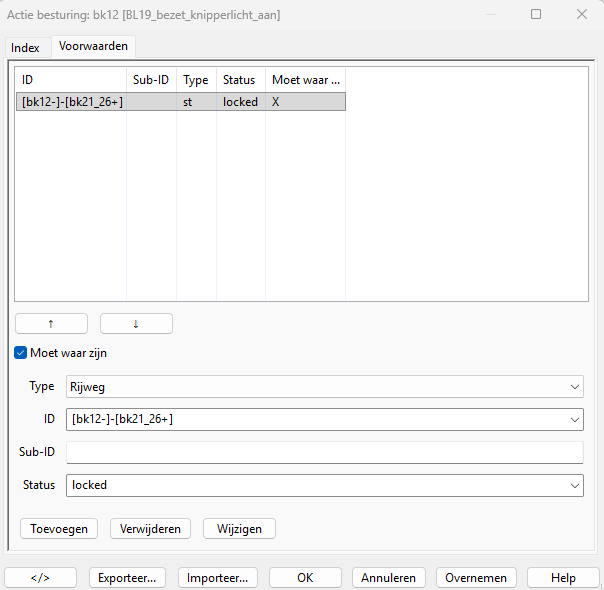604x590 pixels.
Task: Open the XML code view button
Action: [x=41, y=577]
